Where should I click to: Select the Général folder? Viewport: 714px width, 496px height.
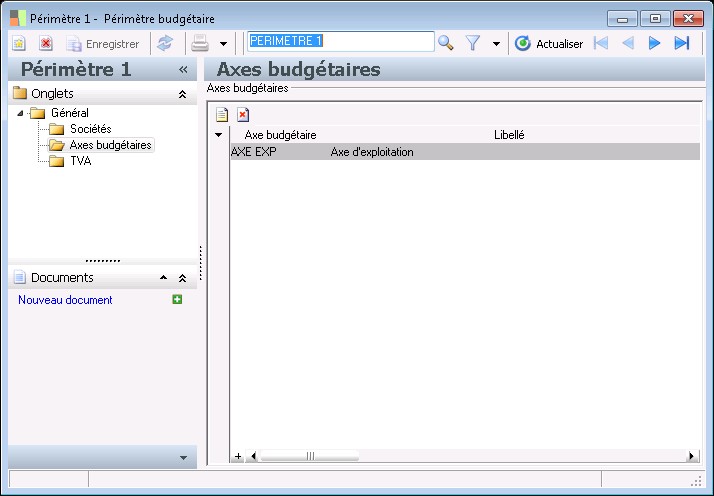(60, 112)
